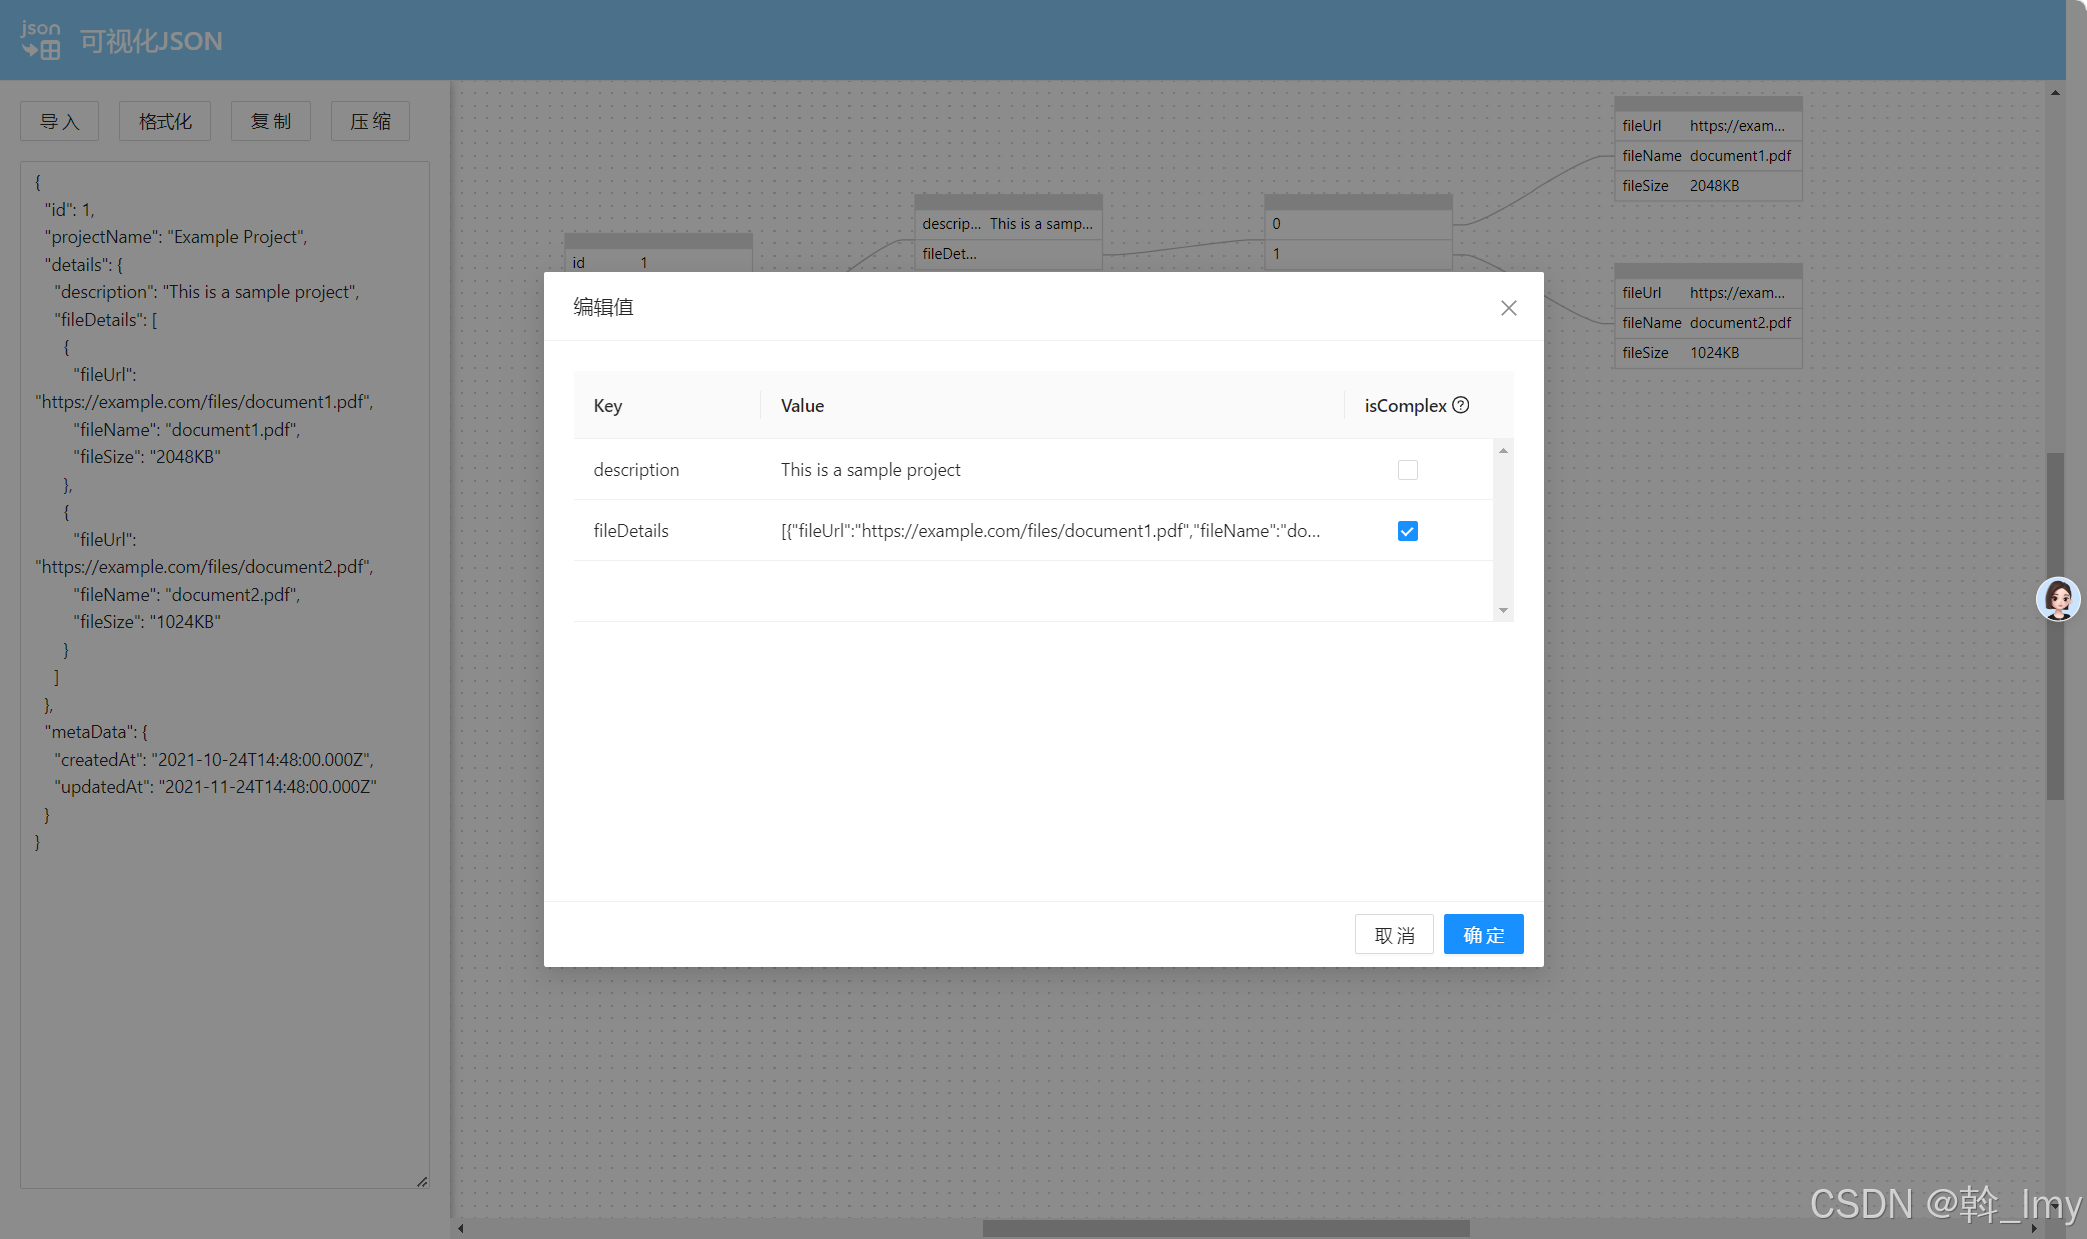Click the 复制 copy button
Image resolution: width=2087 pixels, height=1239 pixels.
(x=270, y=121)
